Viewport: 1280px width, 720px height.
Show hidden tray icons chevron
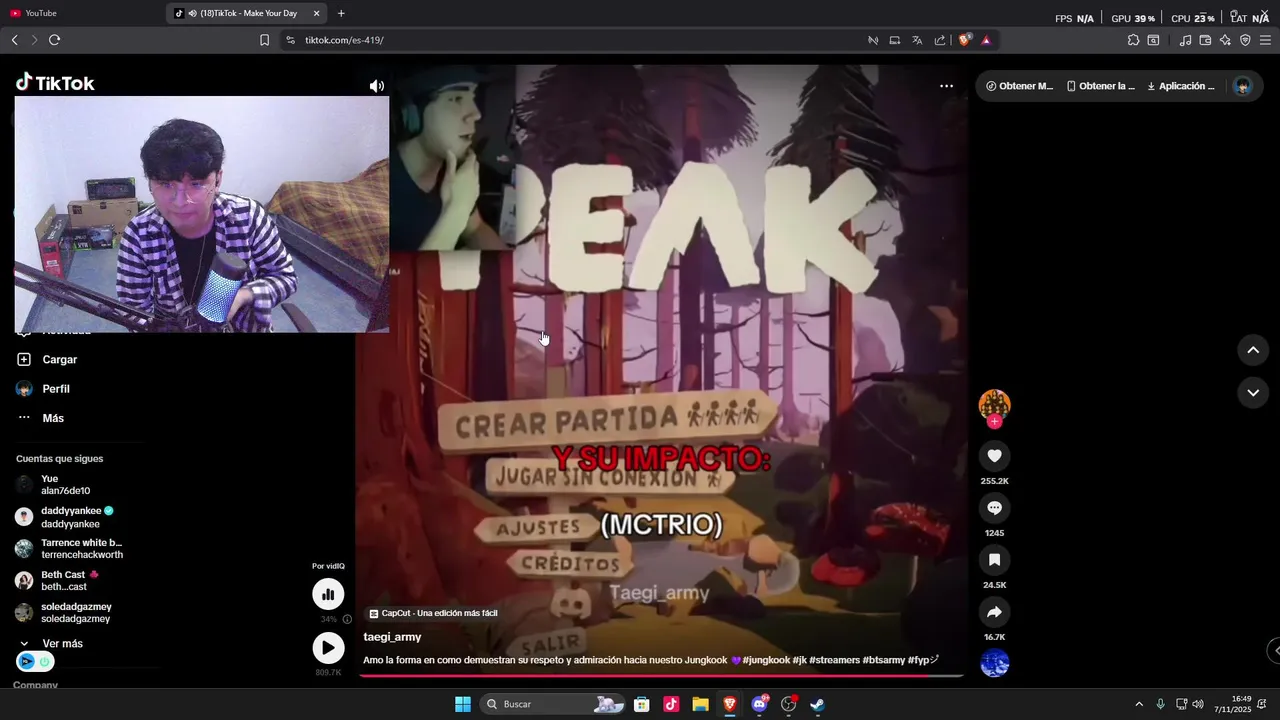tap(1138, 704)
